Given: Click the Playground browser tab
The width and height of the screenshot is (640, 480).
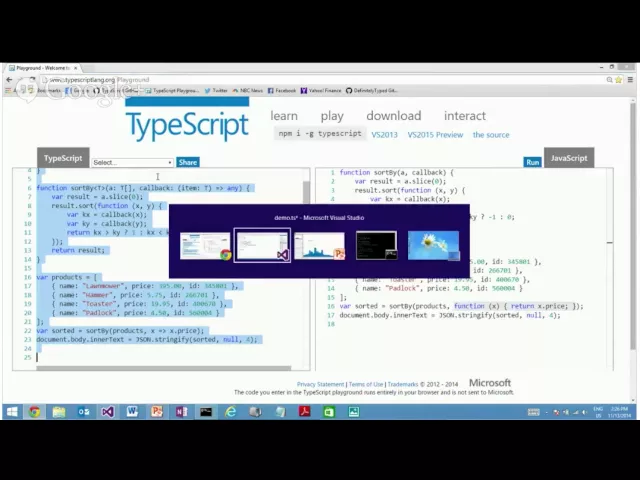Looking at the screenshot, I should [43, 68].
